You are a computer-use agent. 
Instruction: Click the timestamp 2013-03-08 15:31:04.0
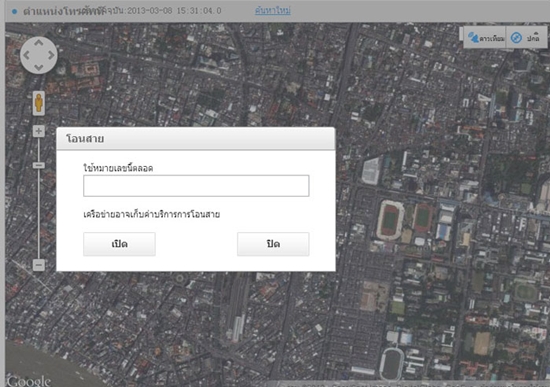pos(174,11)
